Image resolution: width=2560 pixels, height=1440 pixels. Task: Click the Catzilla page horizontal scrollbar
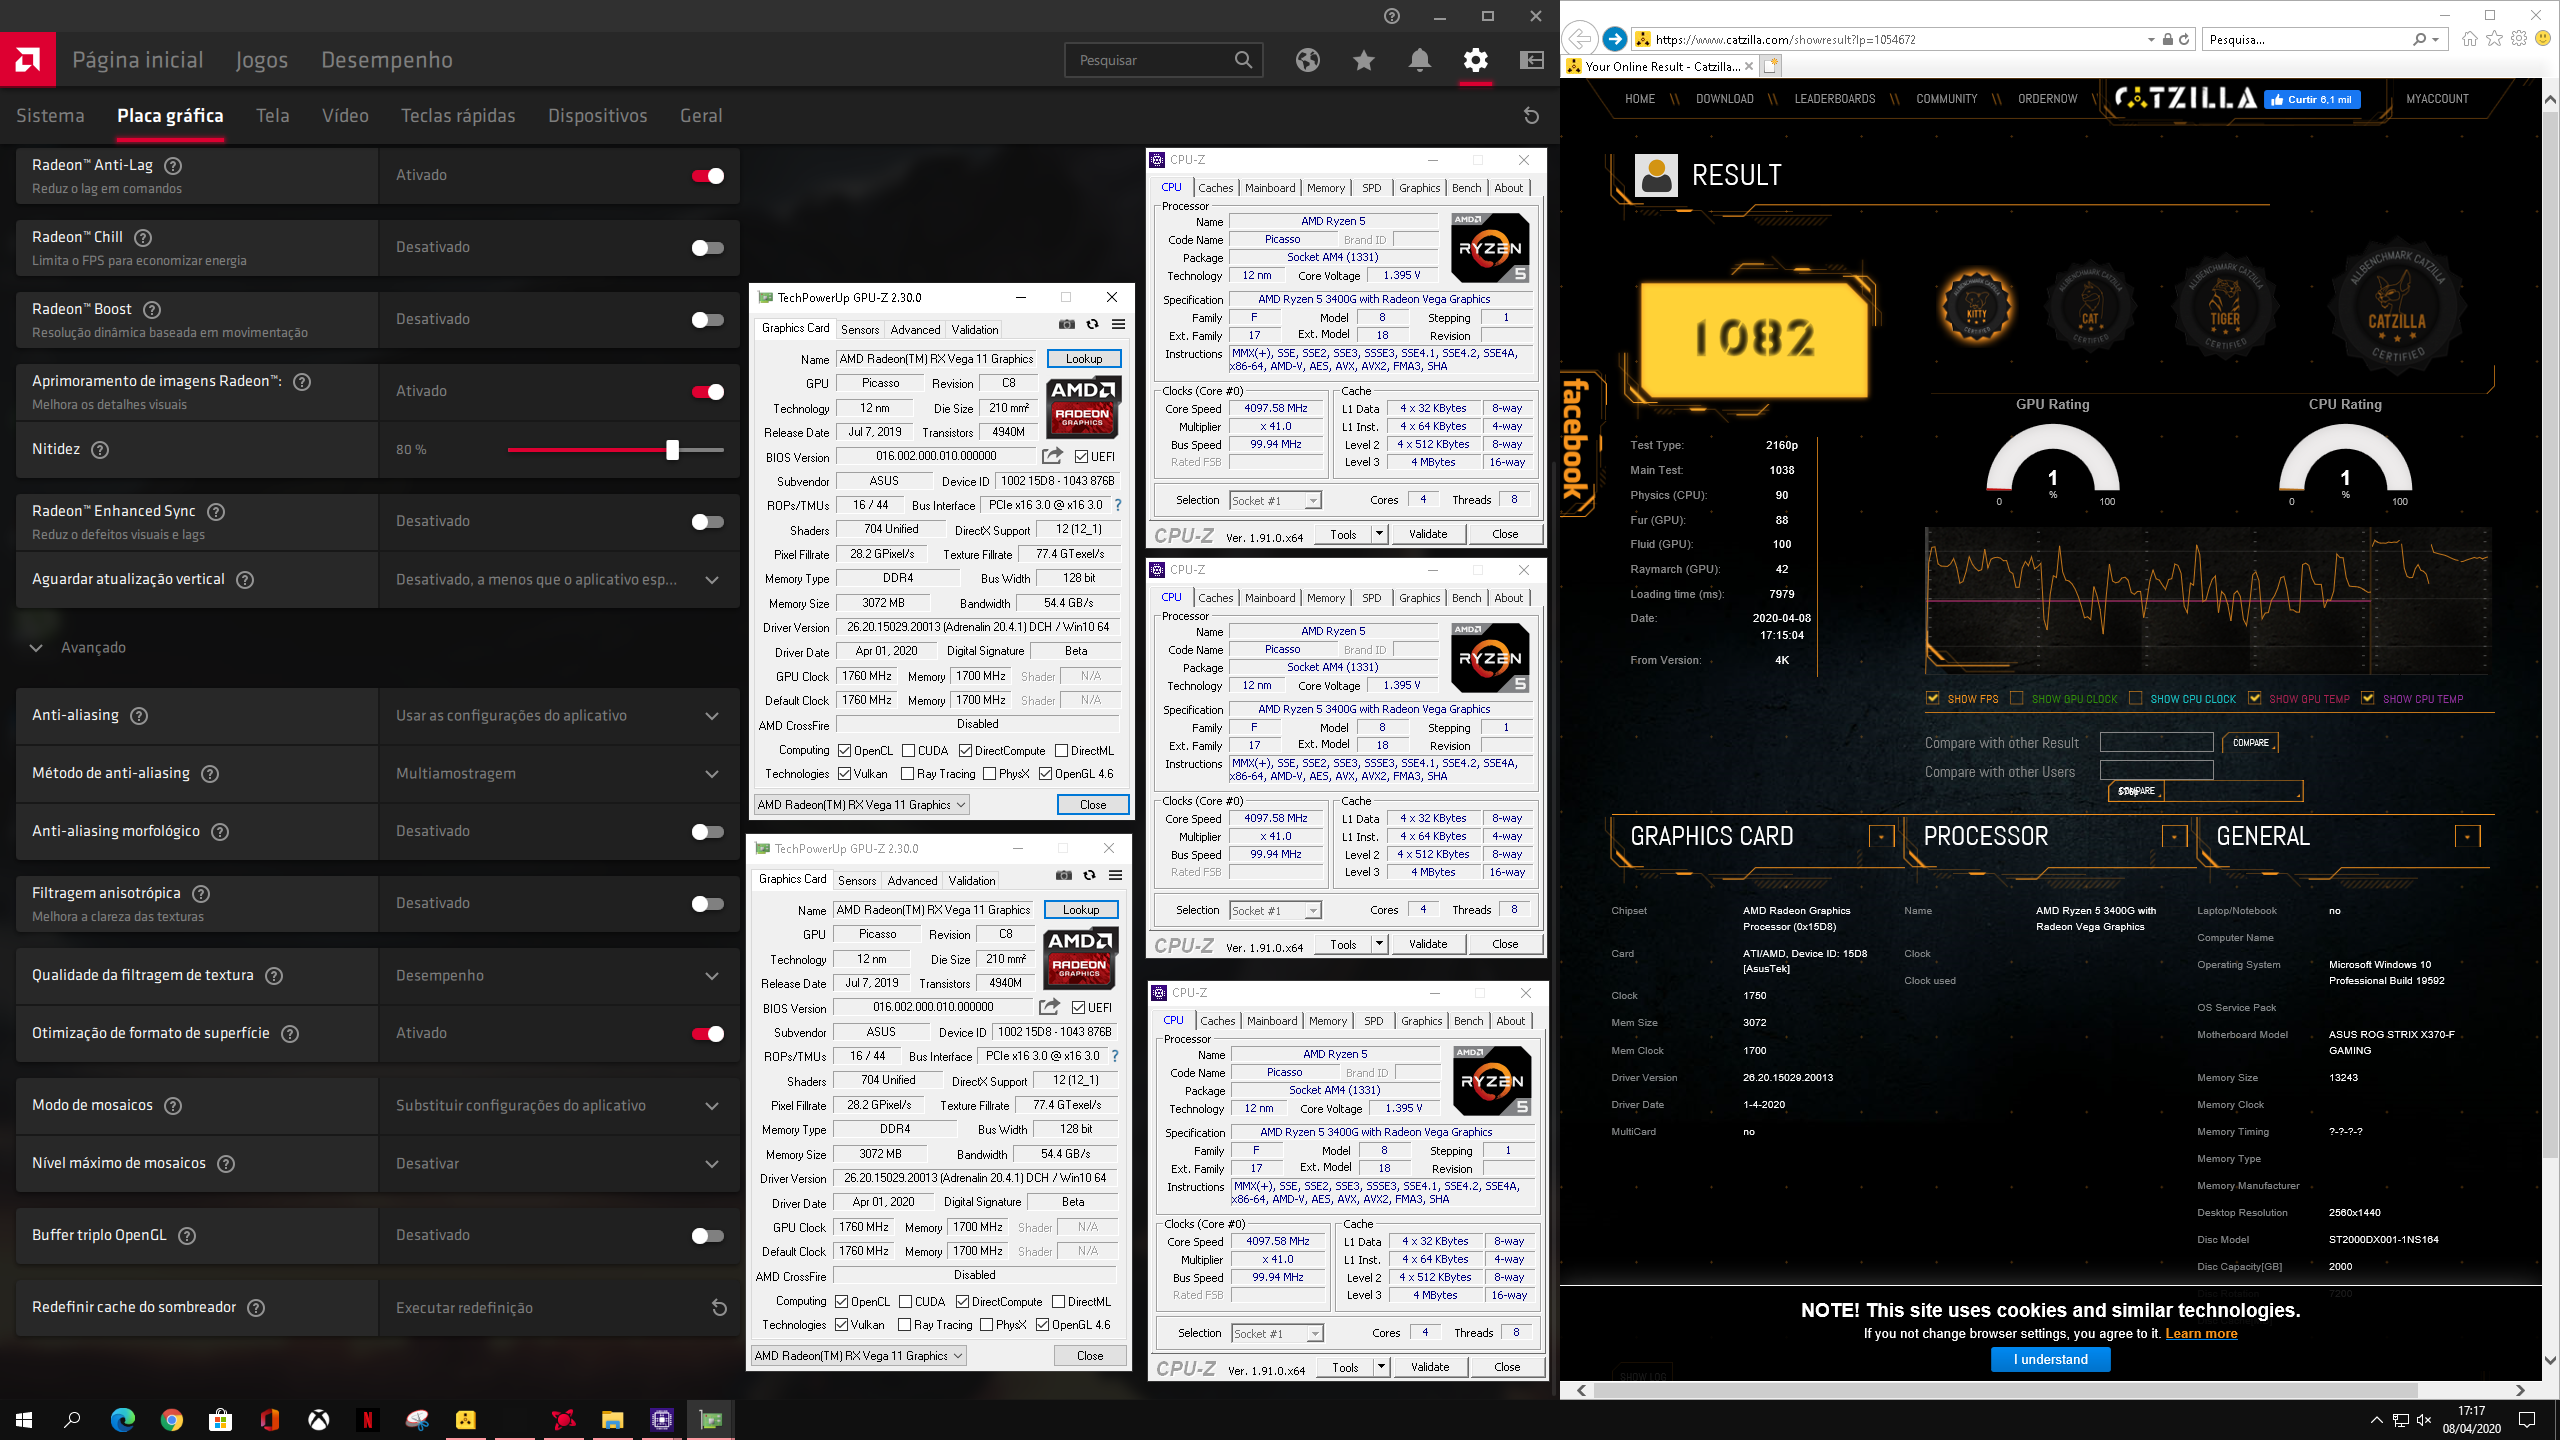(x=2005, y=1390)
